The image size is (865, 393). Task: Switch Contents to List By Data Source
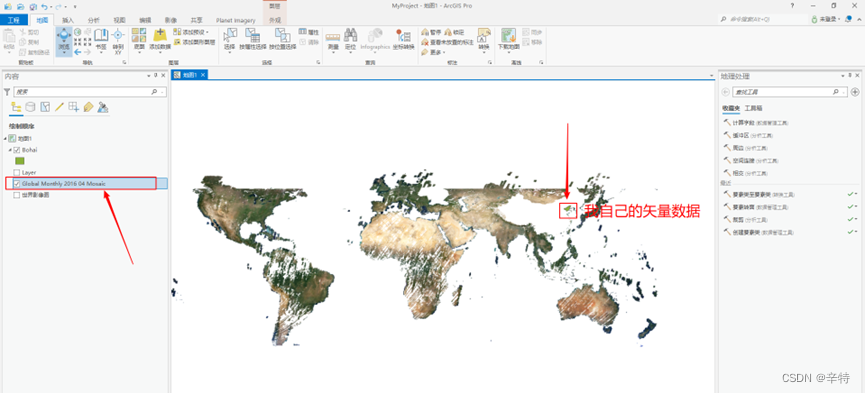(30, 107)
